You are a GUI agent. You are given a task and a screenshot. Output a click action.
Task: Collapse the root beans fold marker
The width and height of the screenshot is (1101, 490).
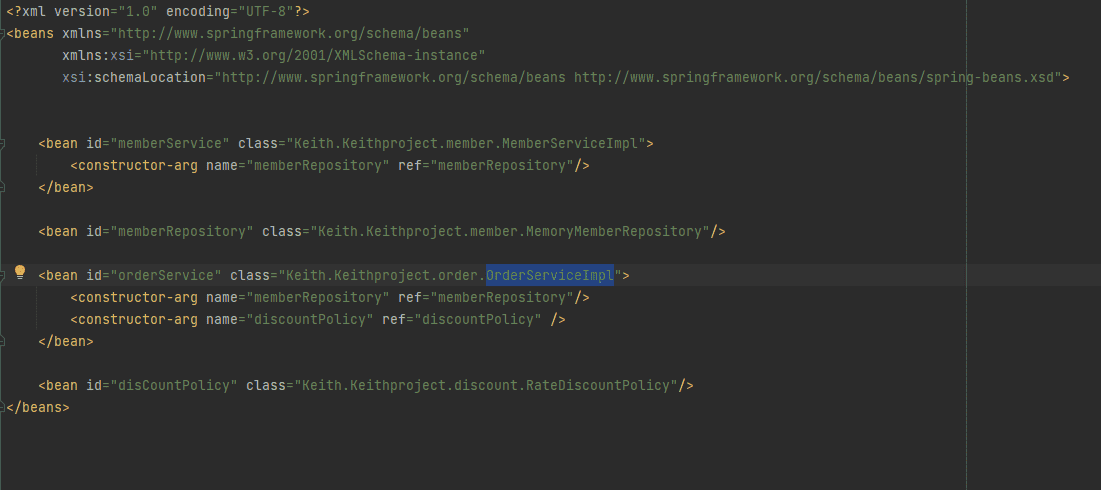(x=3, y=34)
